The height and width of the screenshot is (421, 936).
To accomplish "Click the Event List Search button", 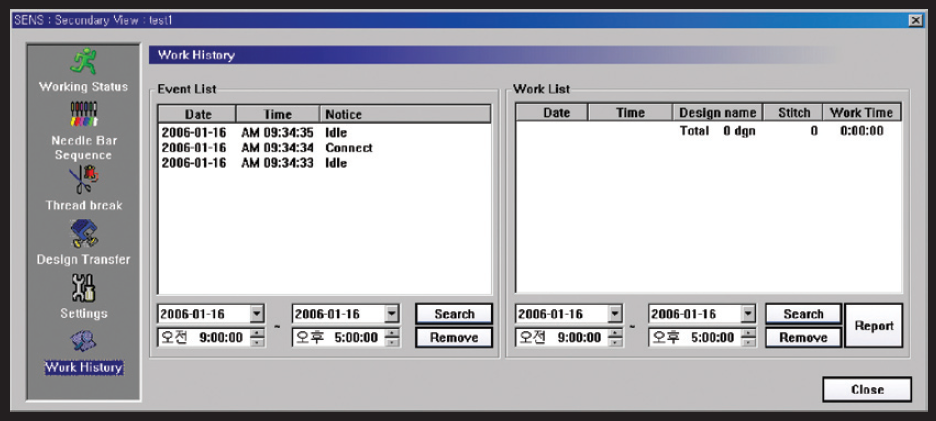I will tap(454, 314).
